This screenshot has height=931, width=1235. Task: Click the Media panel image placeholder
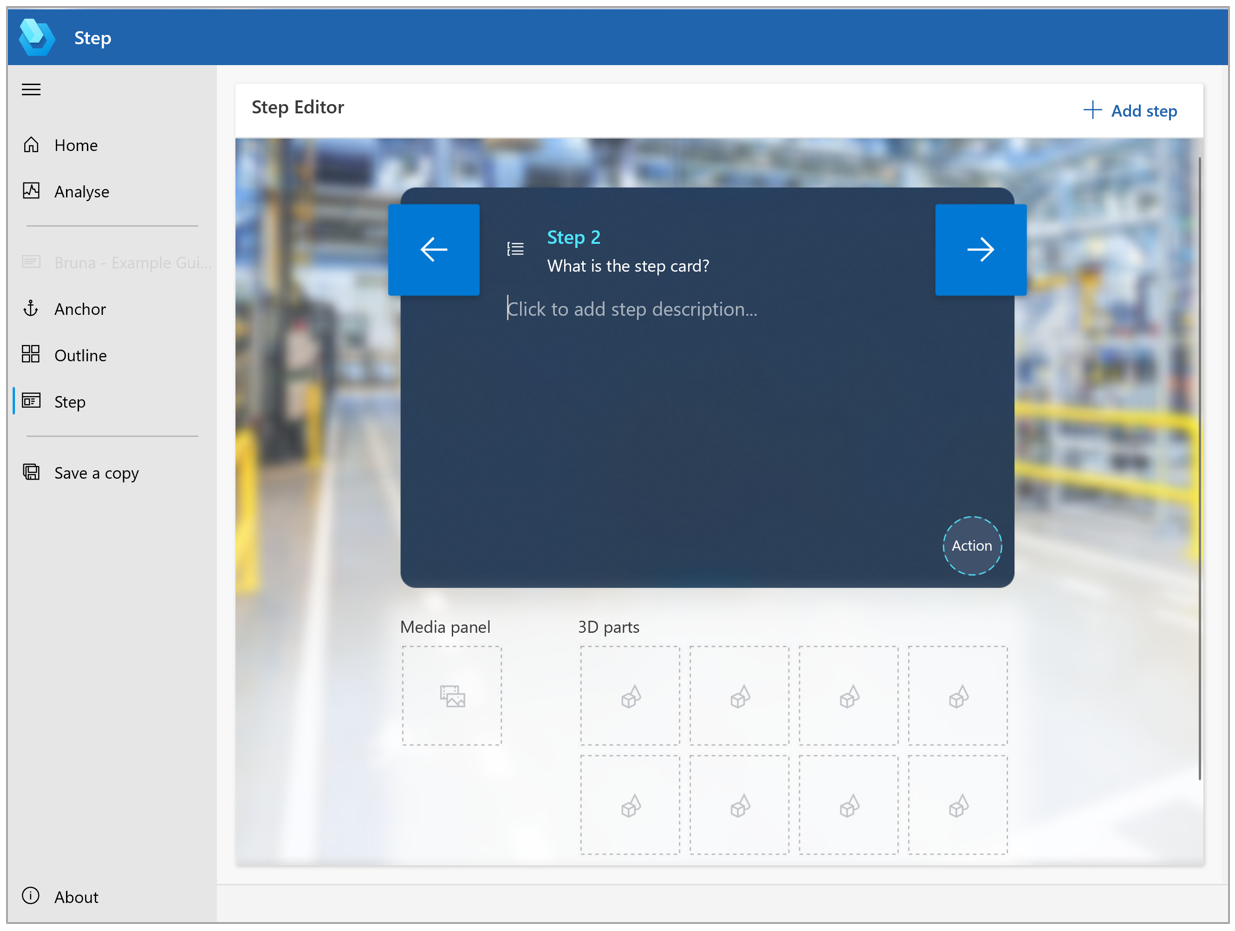(452, 696)
